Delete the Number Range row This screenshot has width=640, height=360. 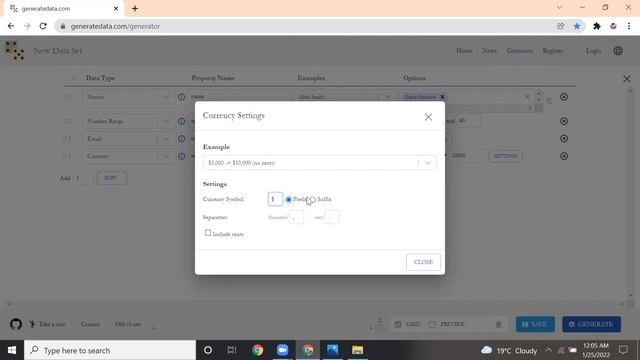564,121
